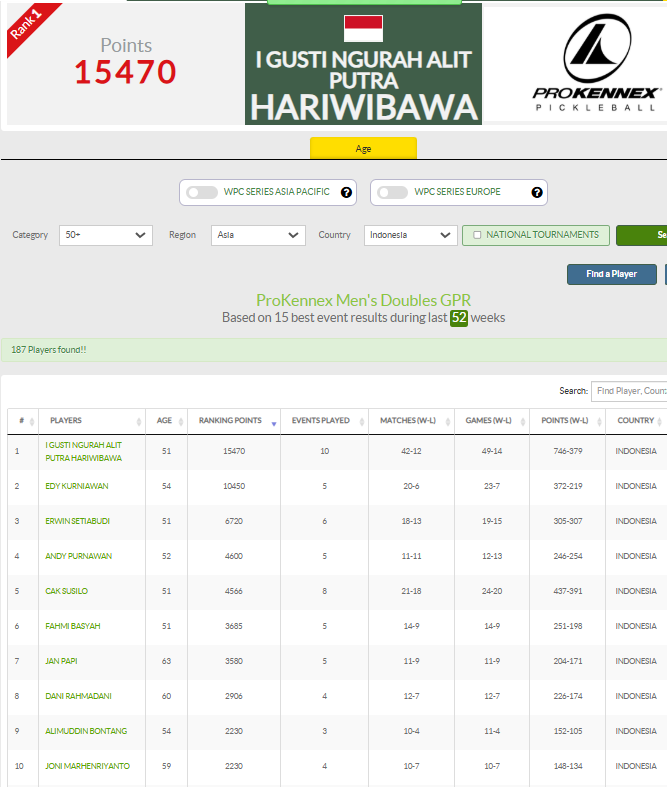The image size is (667, 787).
Task: Focus the Find Player search field
Action: click(x=629, y=391)
